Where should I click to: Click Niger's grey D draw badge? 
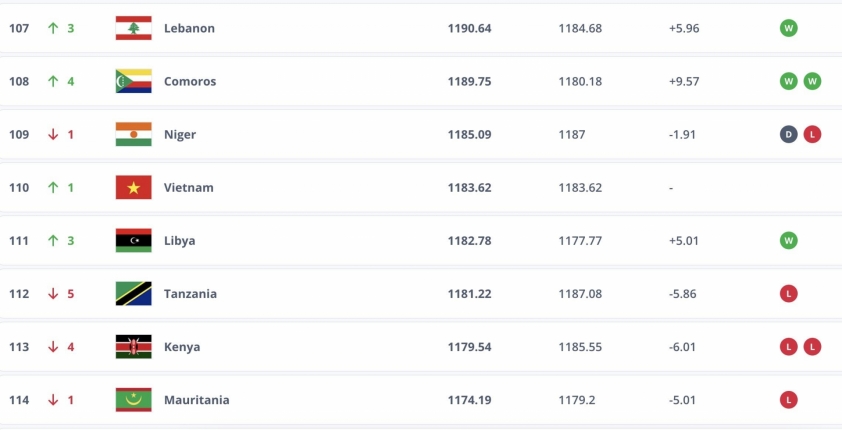coord(788,134)
